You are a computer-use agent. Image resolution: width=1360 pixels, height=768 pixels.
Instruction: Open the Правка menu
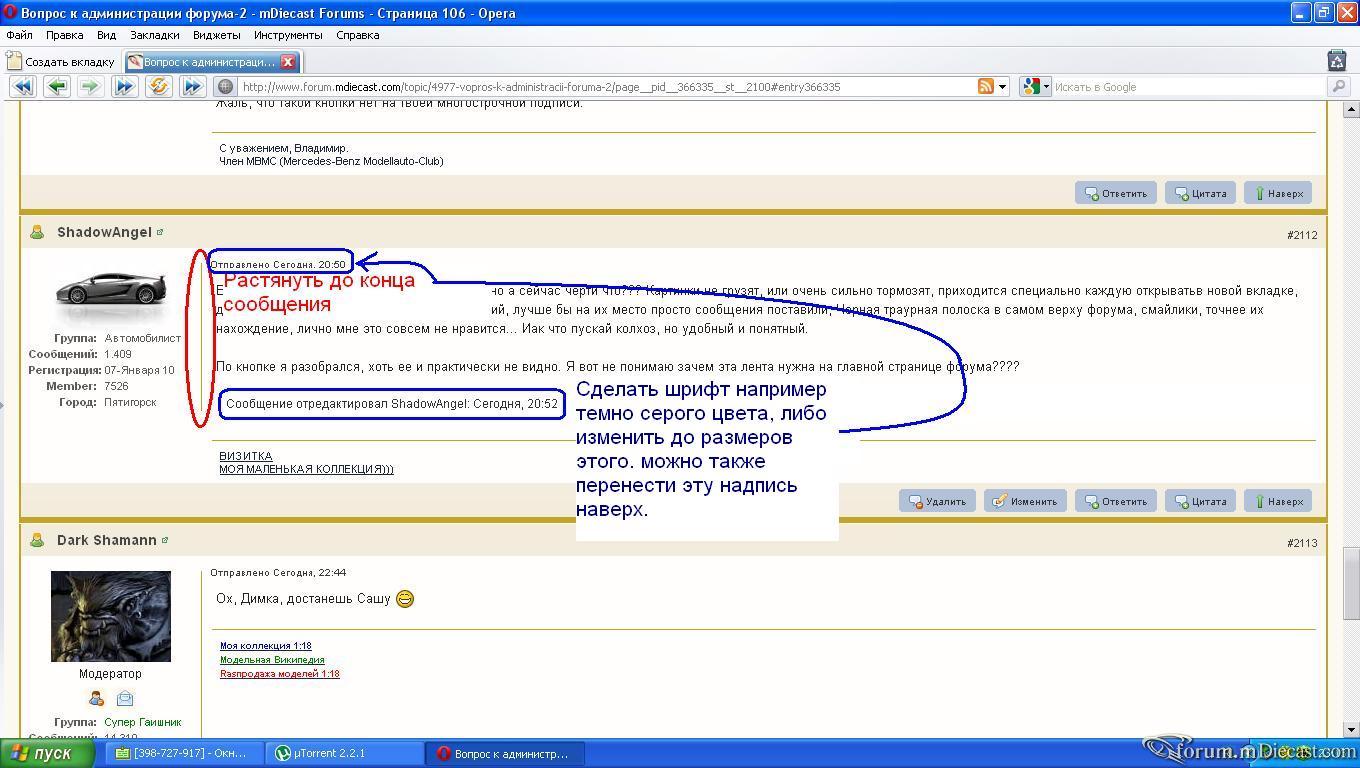[65, 35]
